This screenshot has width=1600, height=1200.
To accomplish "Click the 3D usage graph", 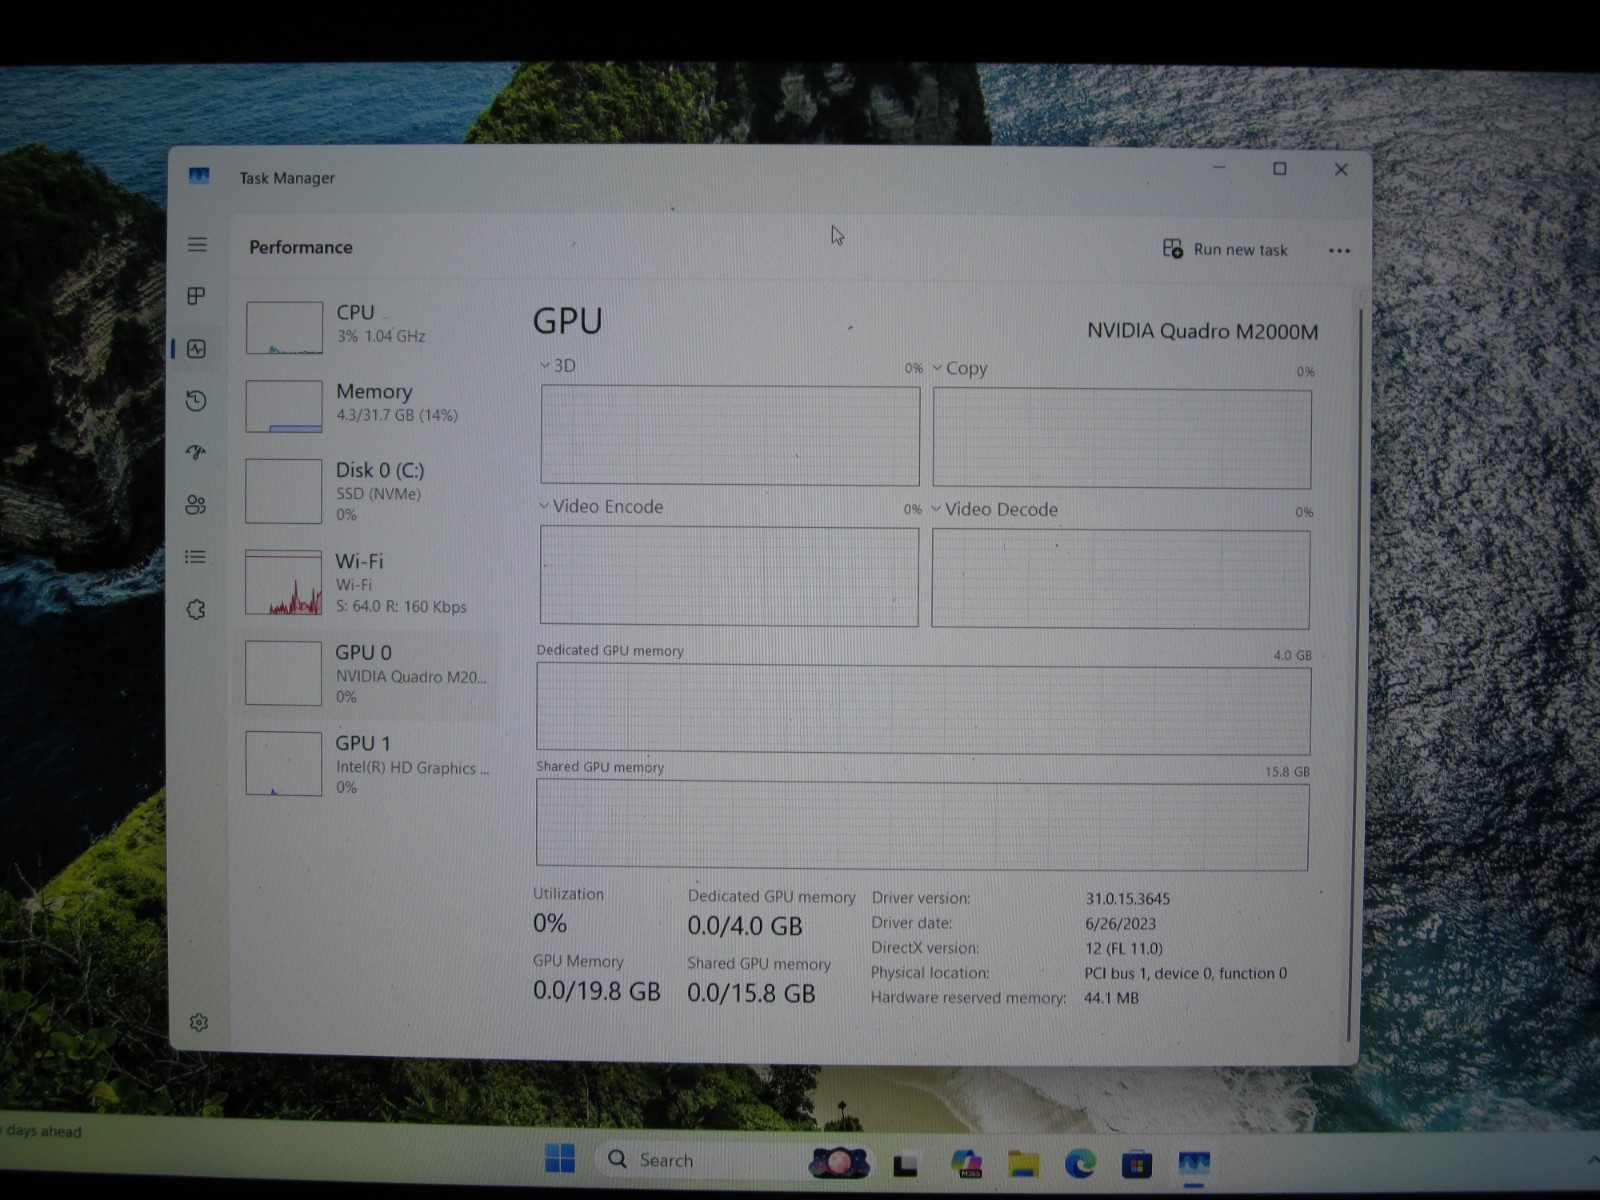I will click(730, 436).
